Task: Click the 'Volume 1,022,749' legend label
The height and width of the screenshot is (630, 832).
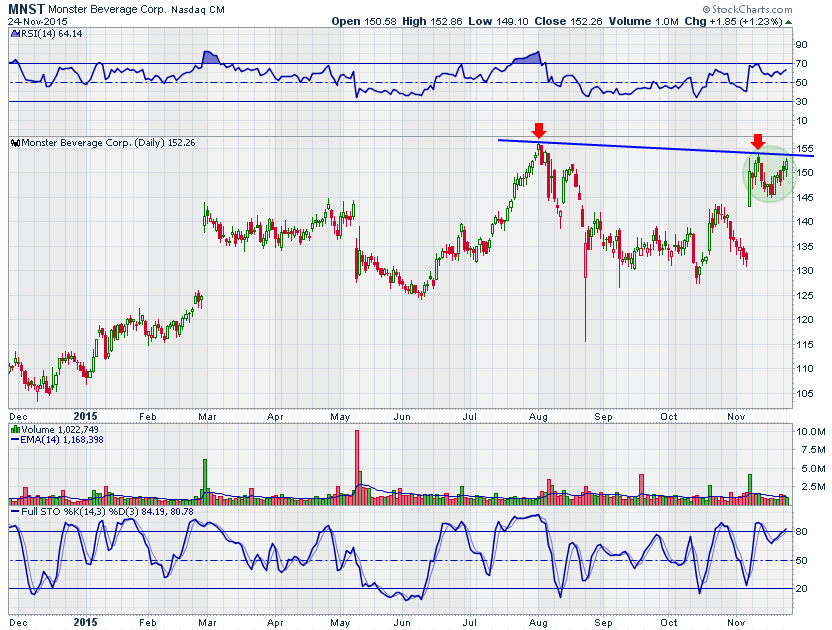Action: pyautogui.click(x=60, y=429)
